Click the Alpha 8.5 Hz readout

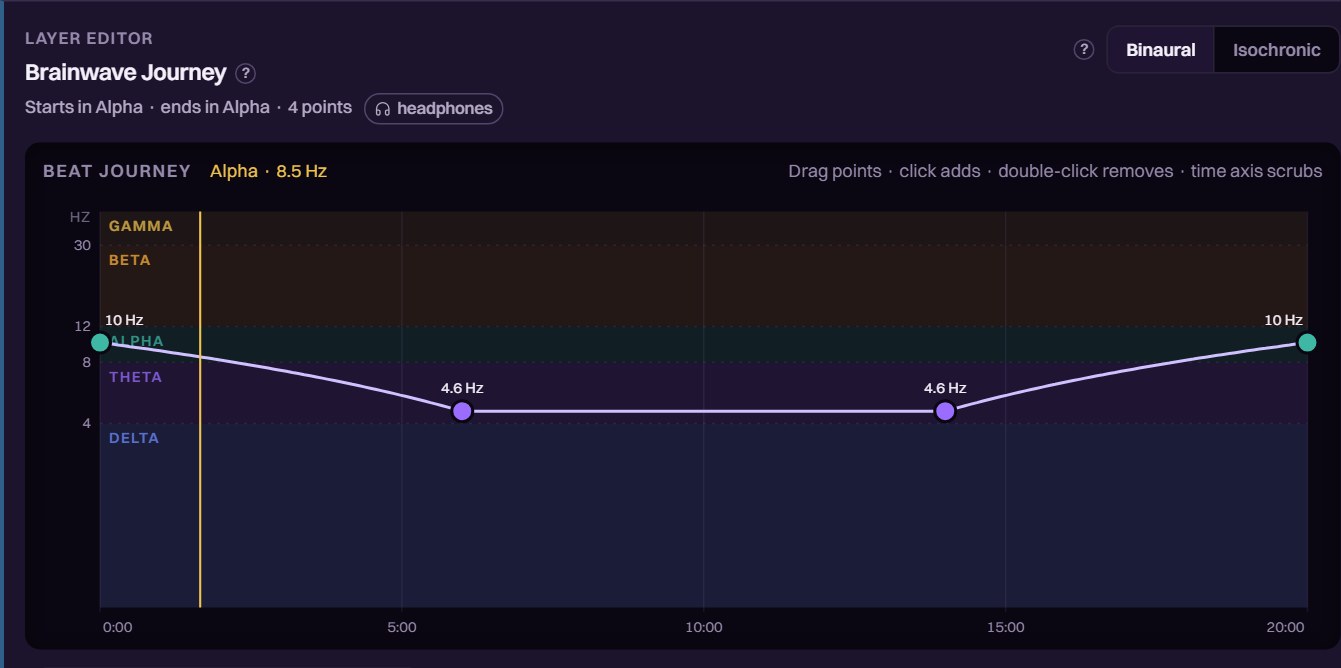coord(268,171)
